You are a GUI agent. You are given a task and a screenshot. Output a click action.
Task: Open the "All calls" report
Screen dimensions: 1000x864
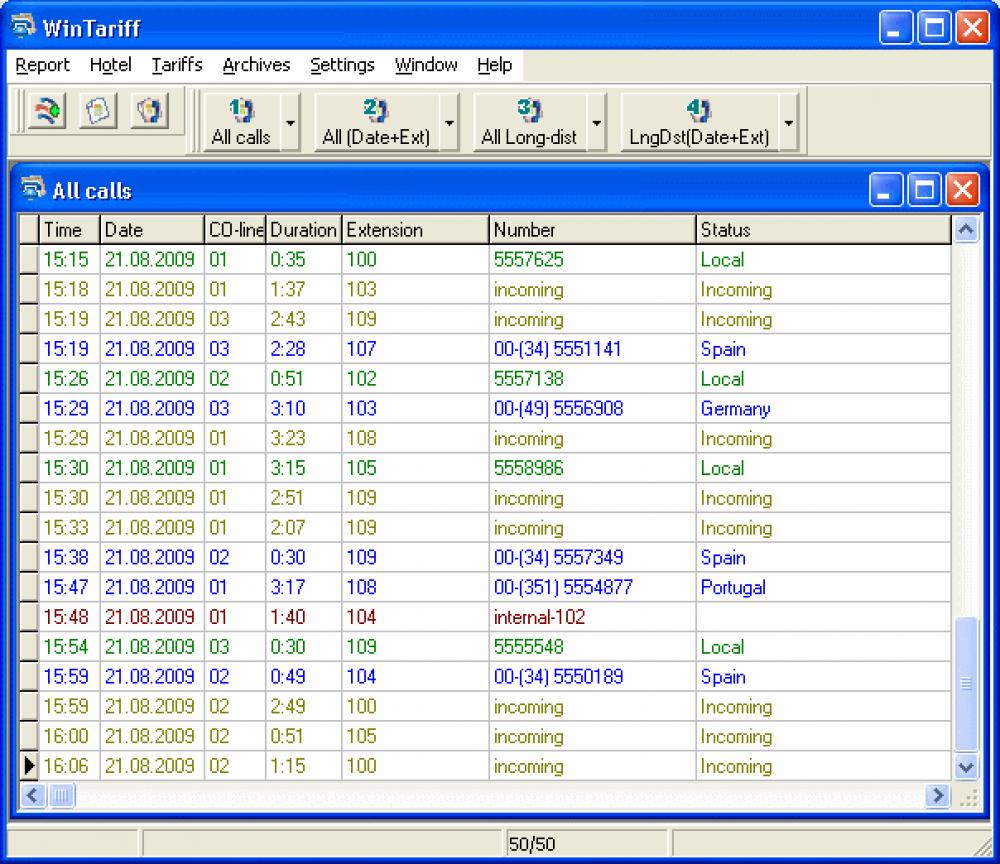tap(242, 120)
